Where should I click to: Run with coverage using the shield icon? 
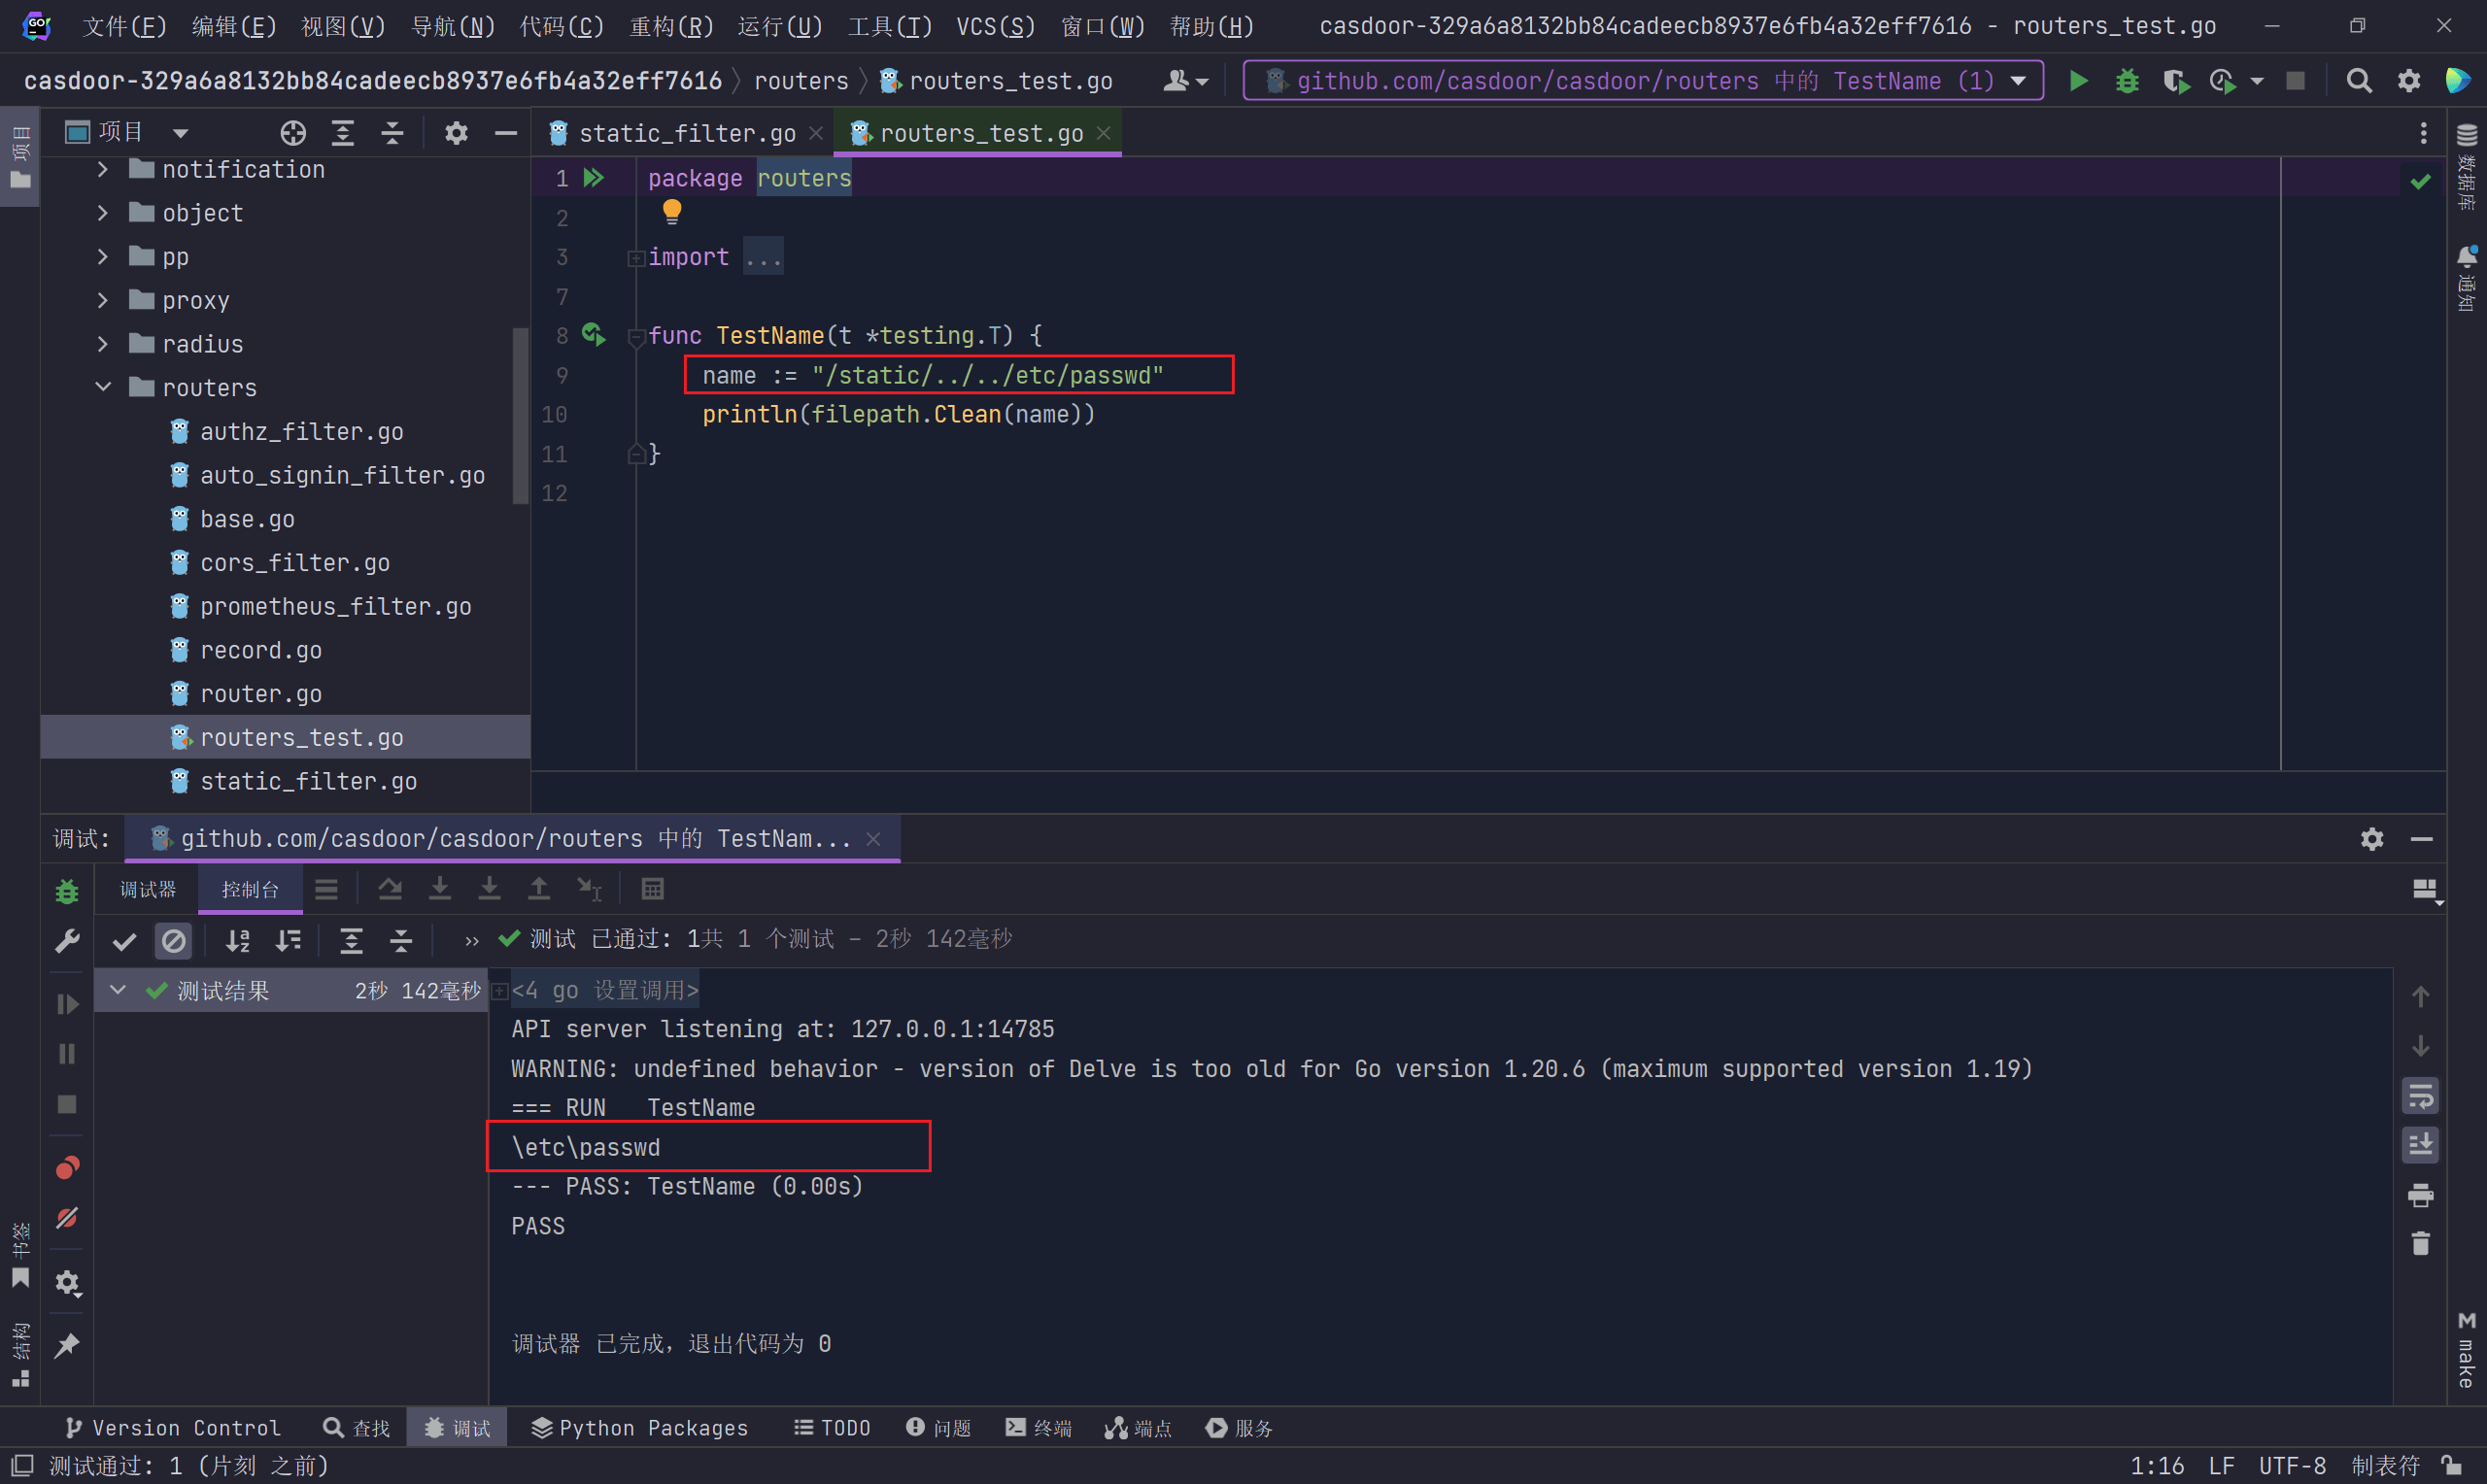tap(2175, 81)
